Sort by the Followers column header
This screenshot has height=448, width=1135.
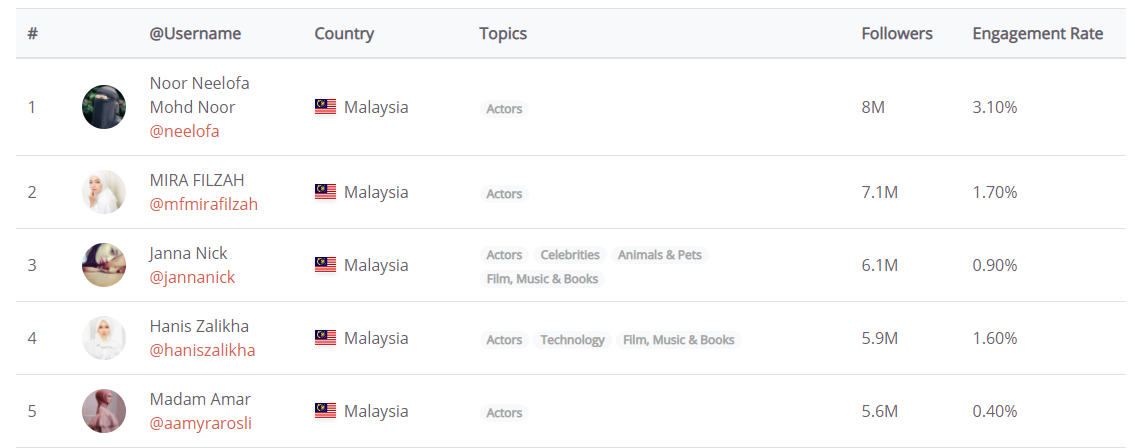point(896,33)
